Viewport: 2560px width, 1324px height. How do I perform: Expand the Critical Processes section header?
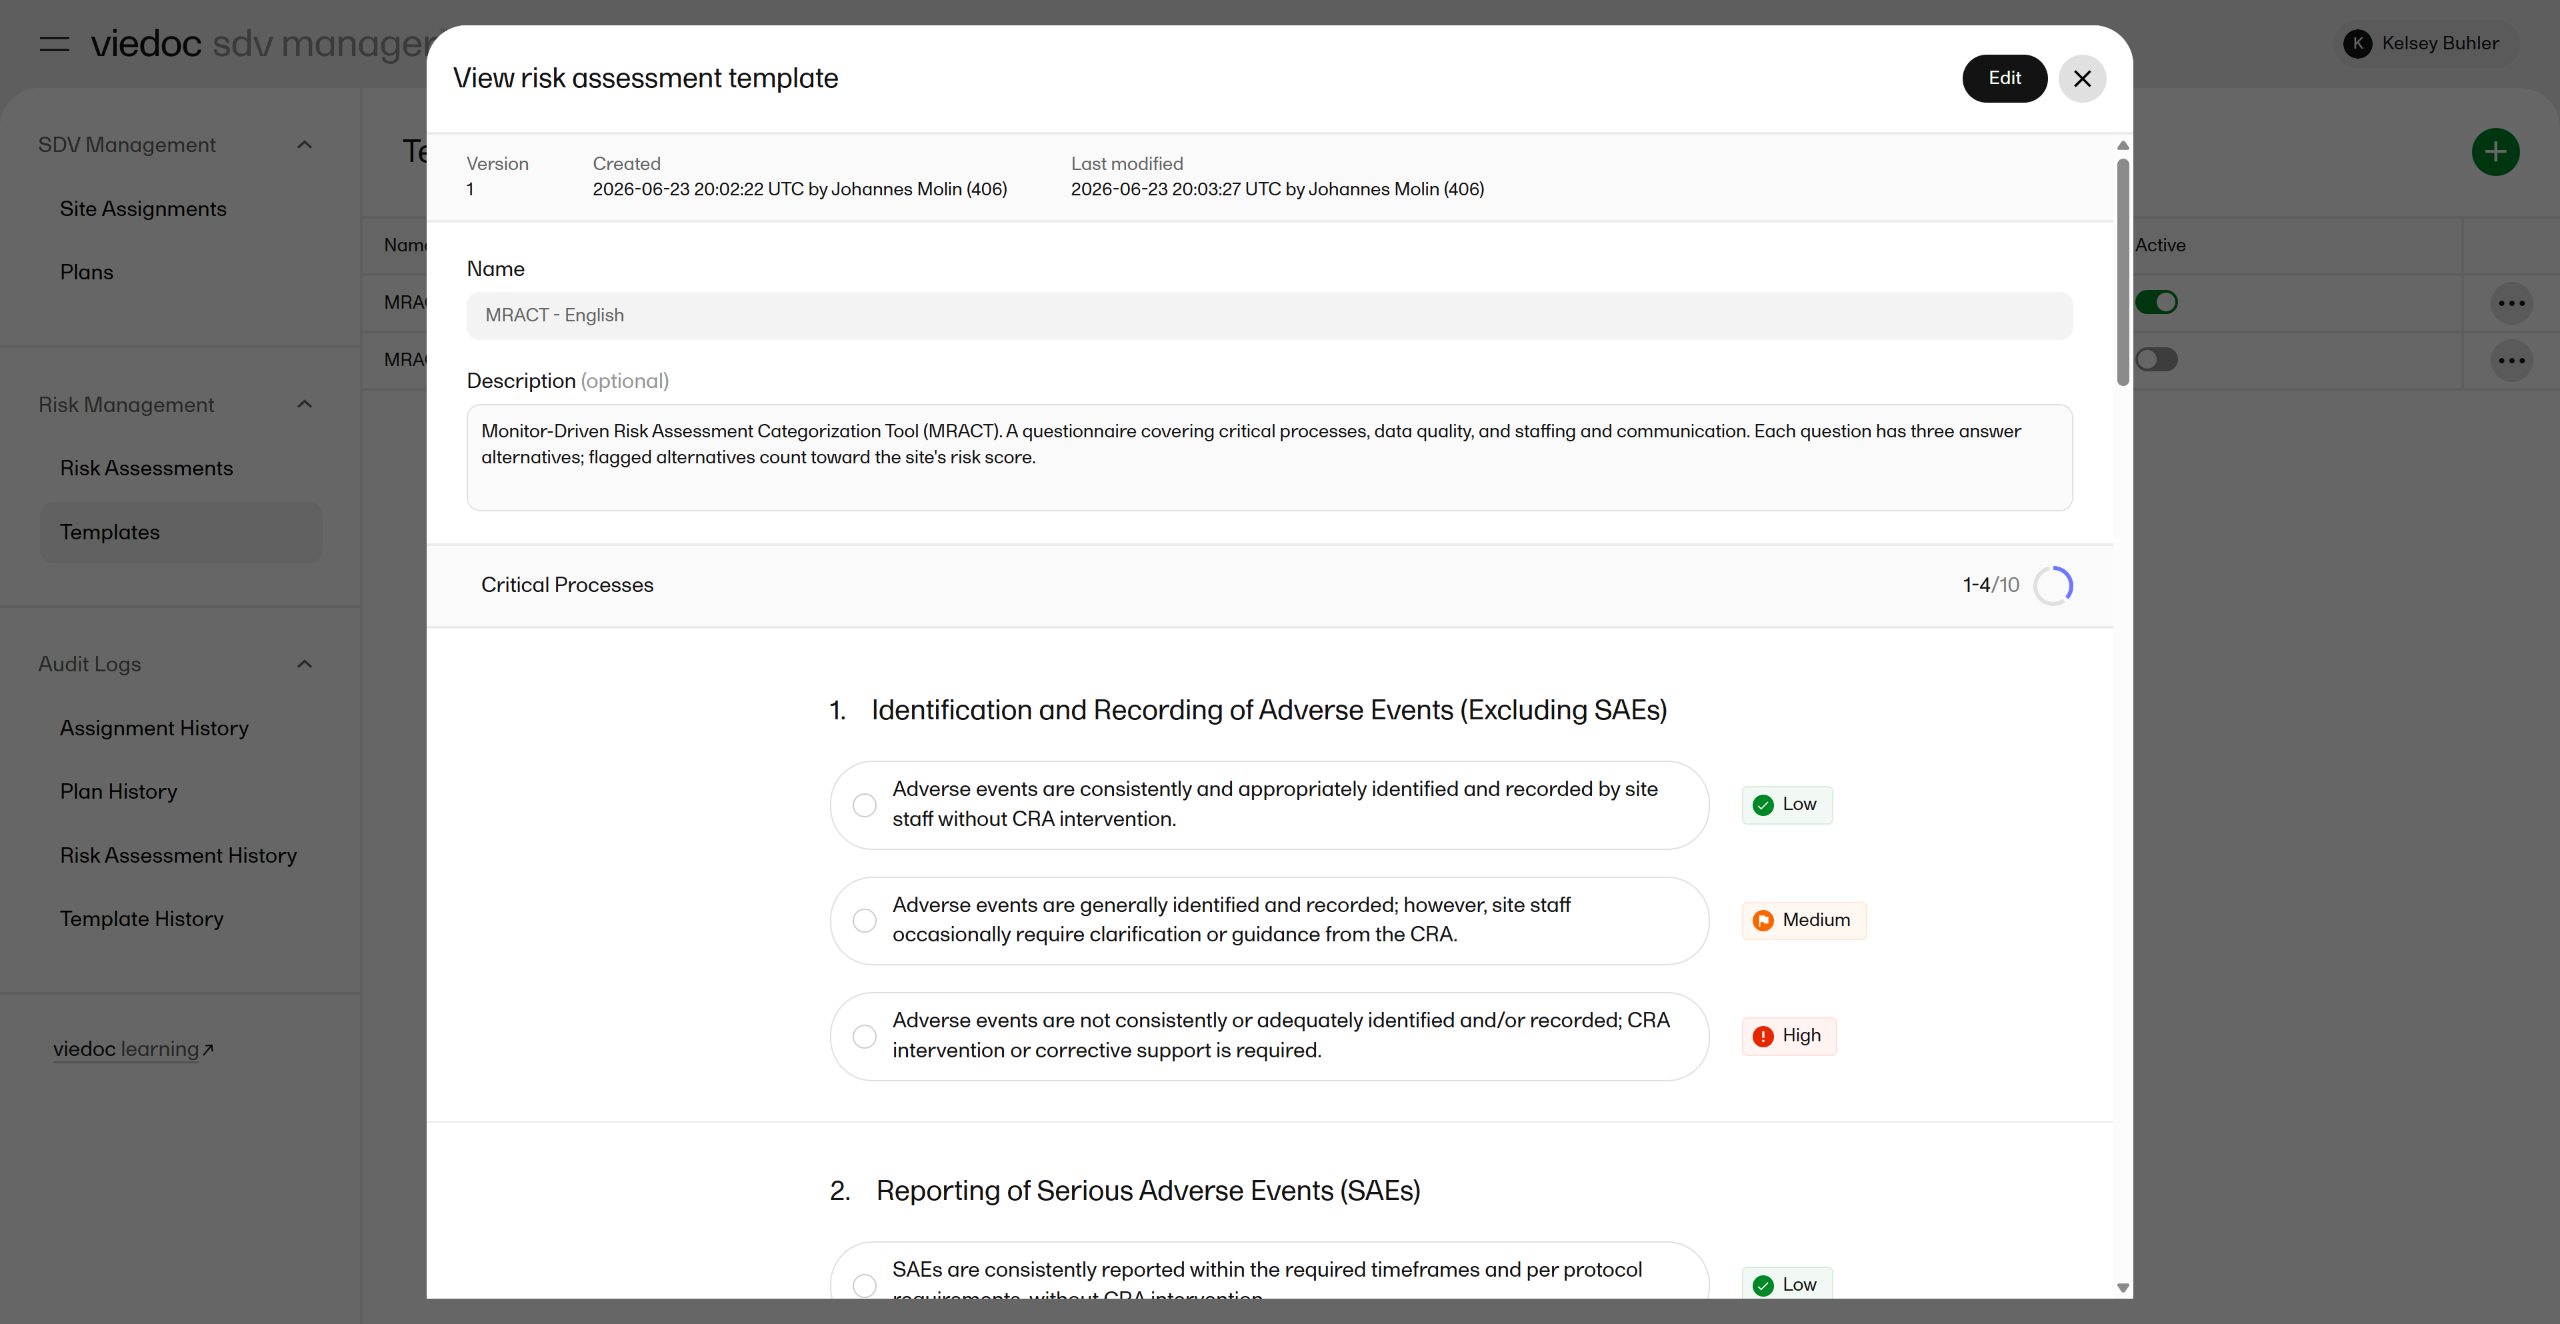[1269, 586]
